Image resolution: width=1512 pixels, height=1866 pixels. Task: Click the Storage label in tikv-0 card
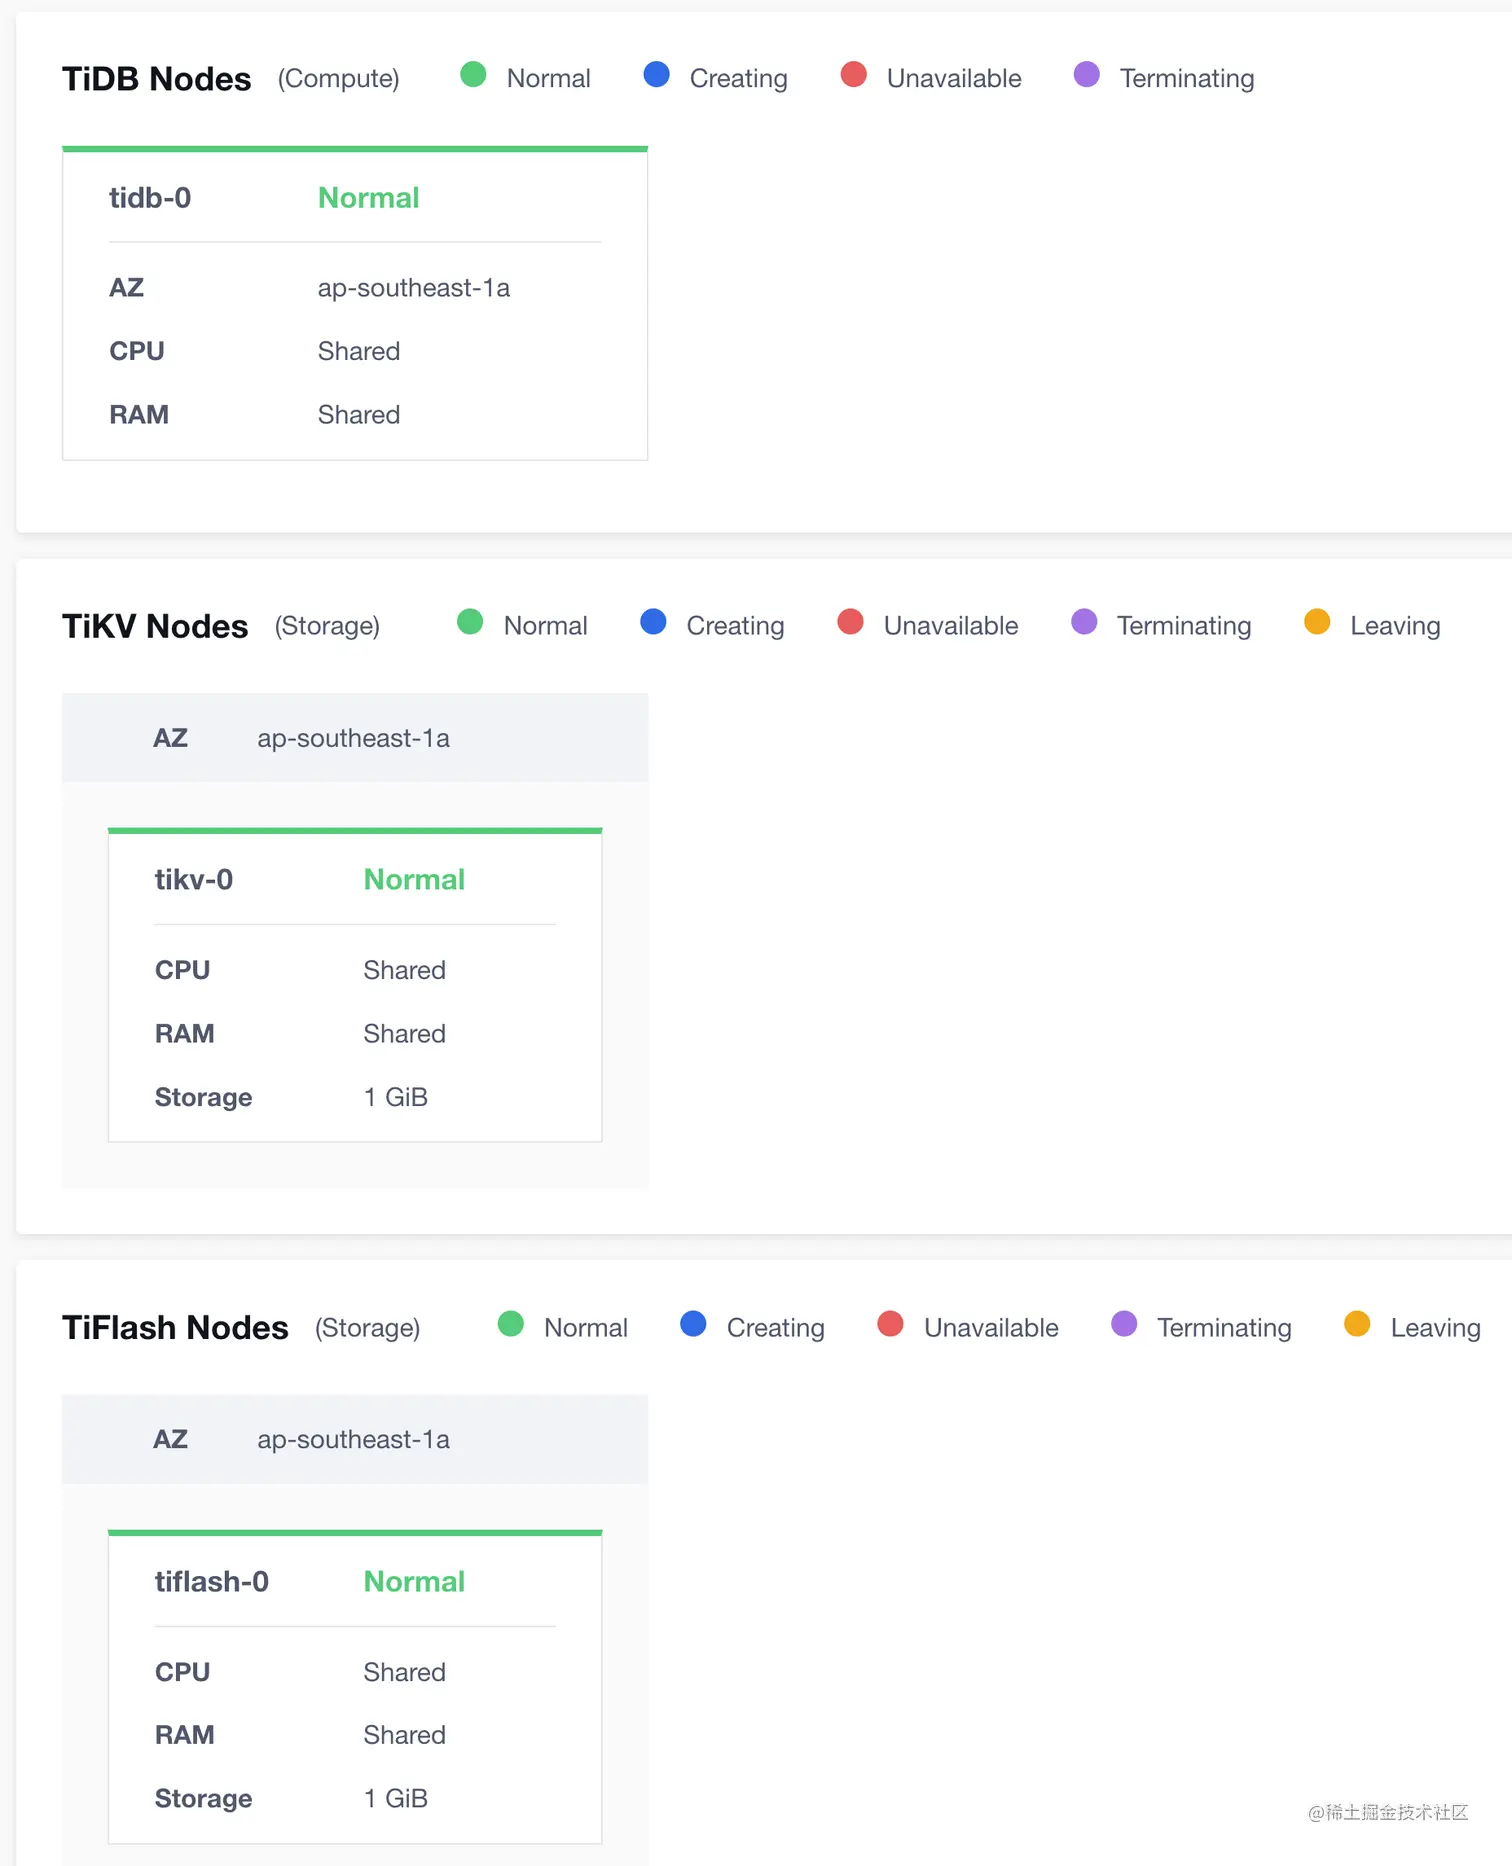(204, 1097)
